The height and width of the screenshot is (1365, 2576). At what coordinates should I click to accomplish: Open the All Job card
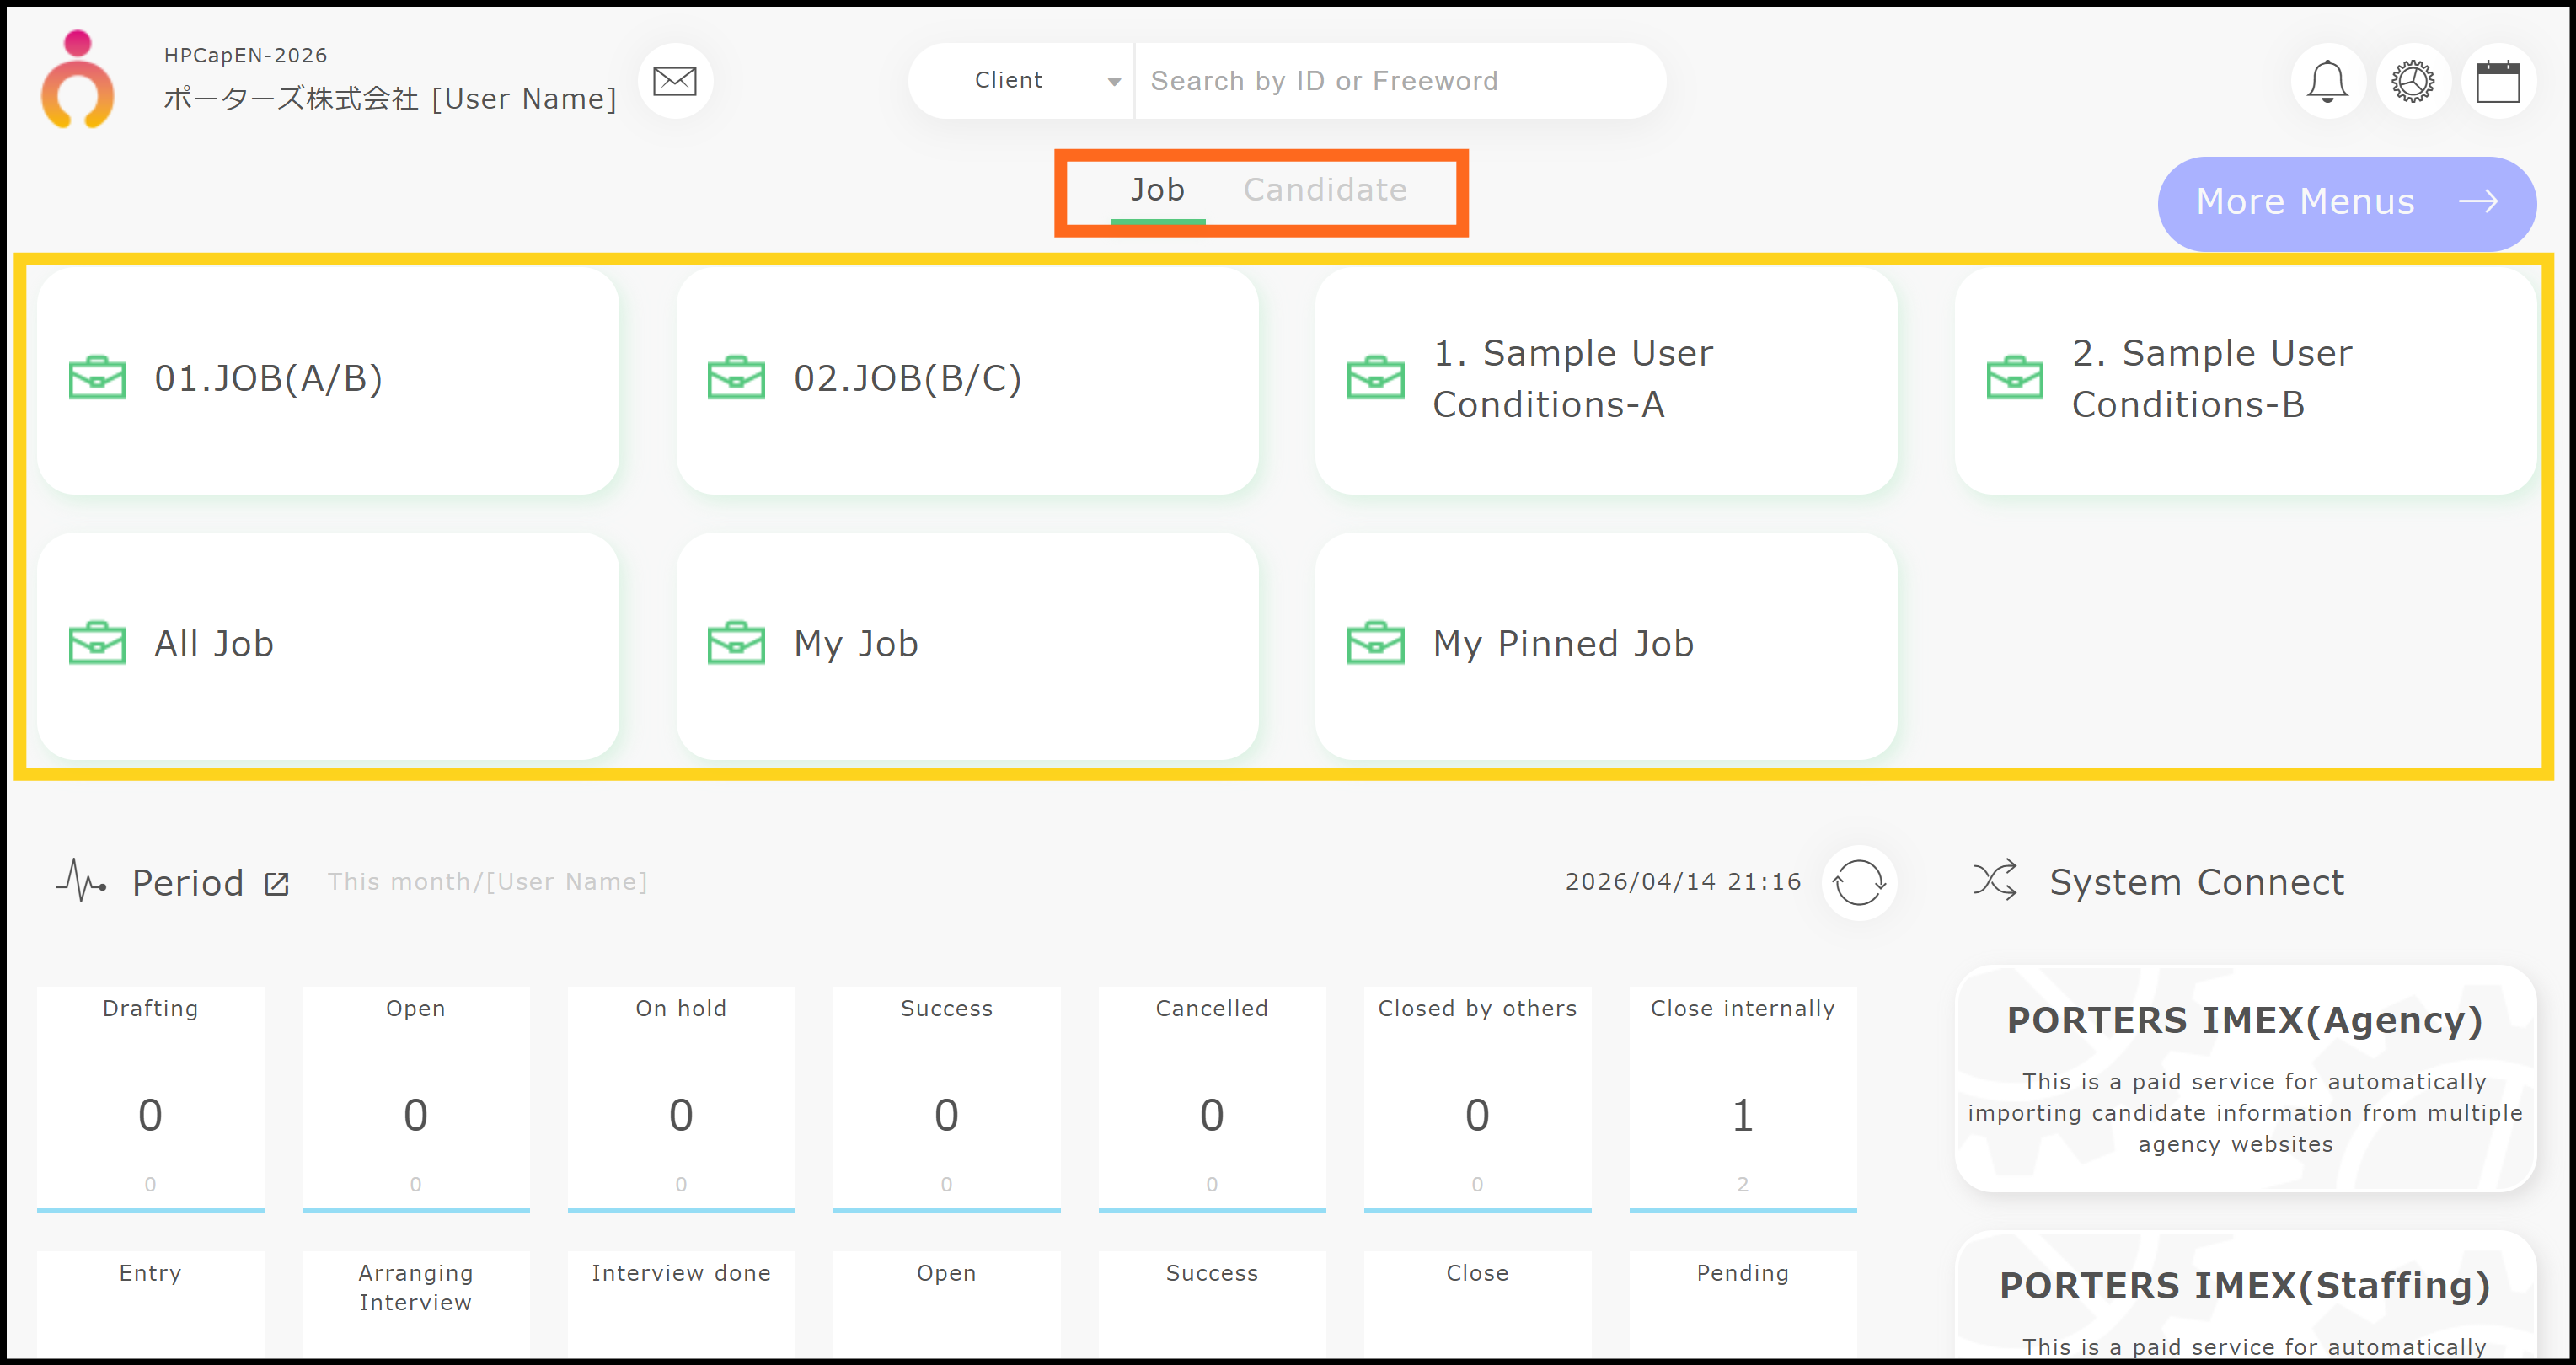tap(328, 645)
